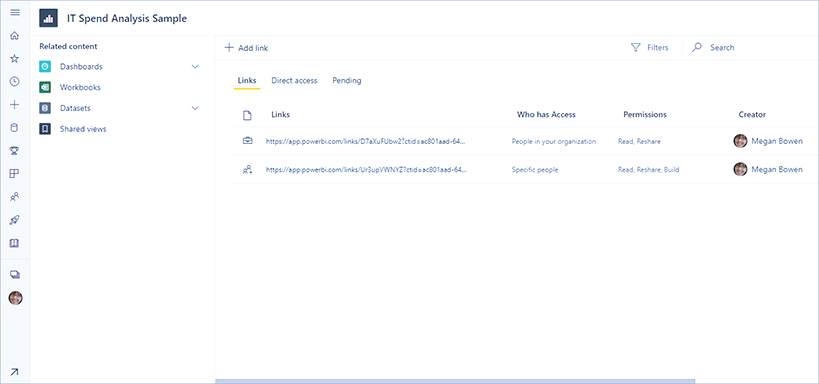Open Shared views in Related content
The width and height of the screenshot is (819, 384).
(83, 129)
